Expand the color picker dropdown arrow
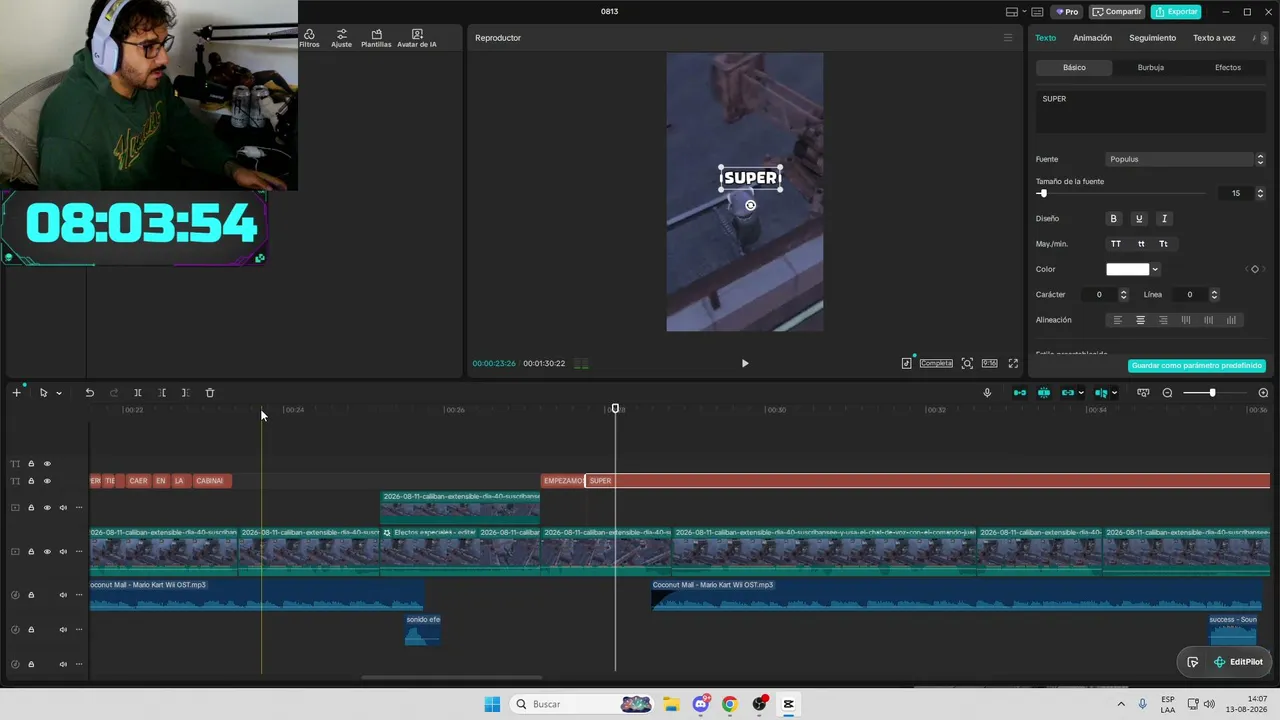The height and width of the screenshot is (720, 1280). click(1155, 269)
